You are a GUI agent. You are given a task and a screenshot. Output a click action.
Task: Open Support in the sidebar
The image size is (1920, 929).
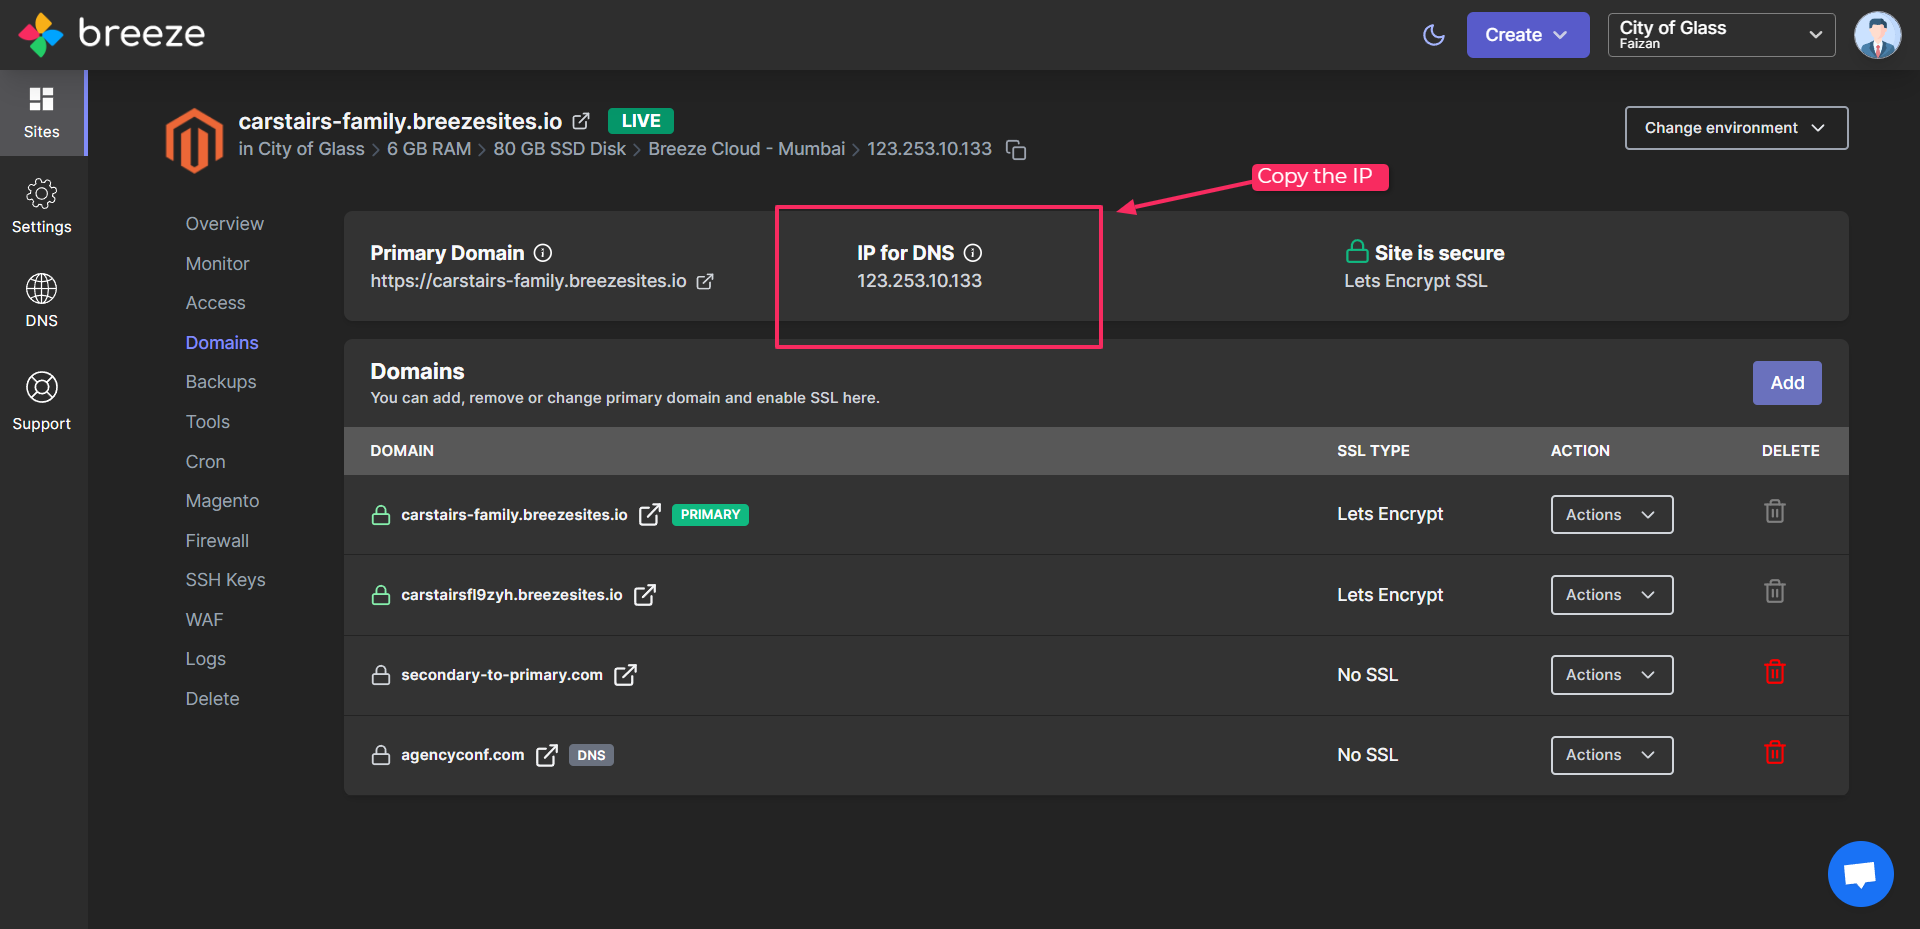[x=42, y=401]
